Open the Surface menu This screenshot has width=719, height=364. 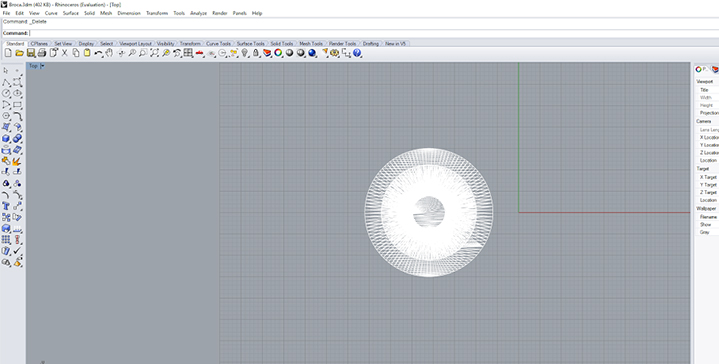point(71,13)
